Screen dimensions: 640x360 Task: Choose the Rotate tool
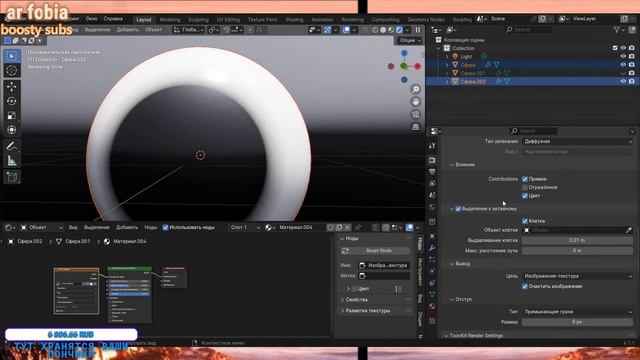(11, 101)
